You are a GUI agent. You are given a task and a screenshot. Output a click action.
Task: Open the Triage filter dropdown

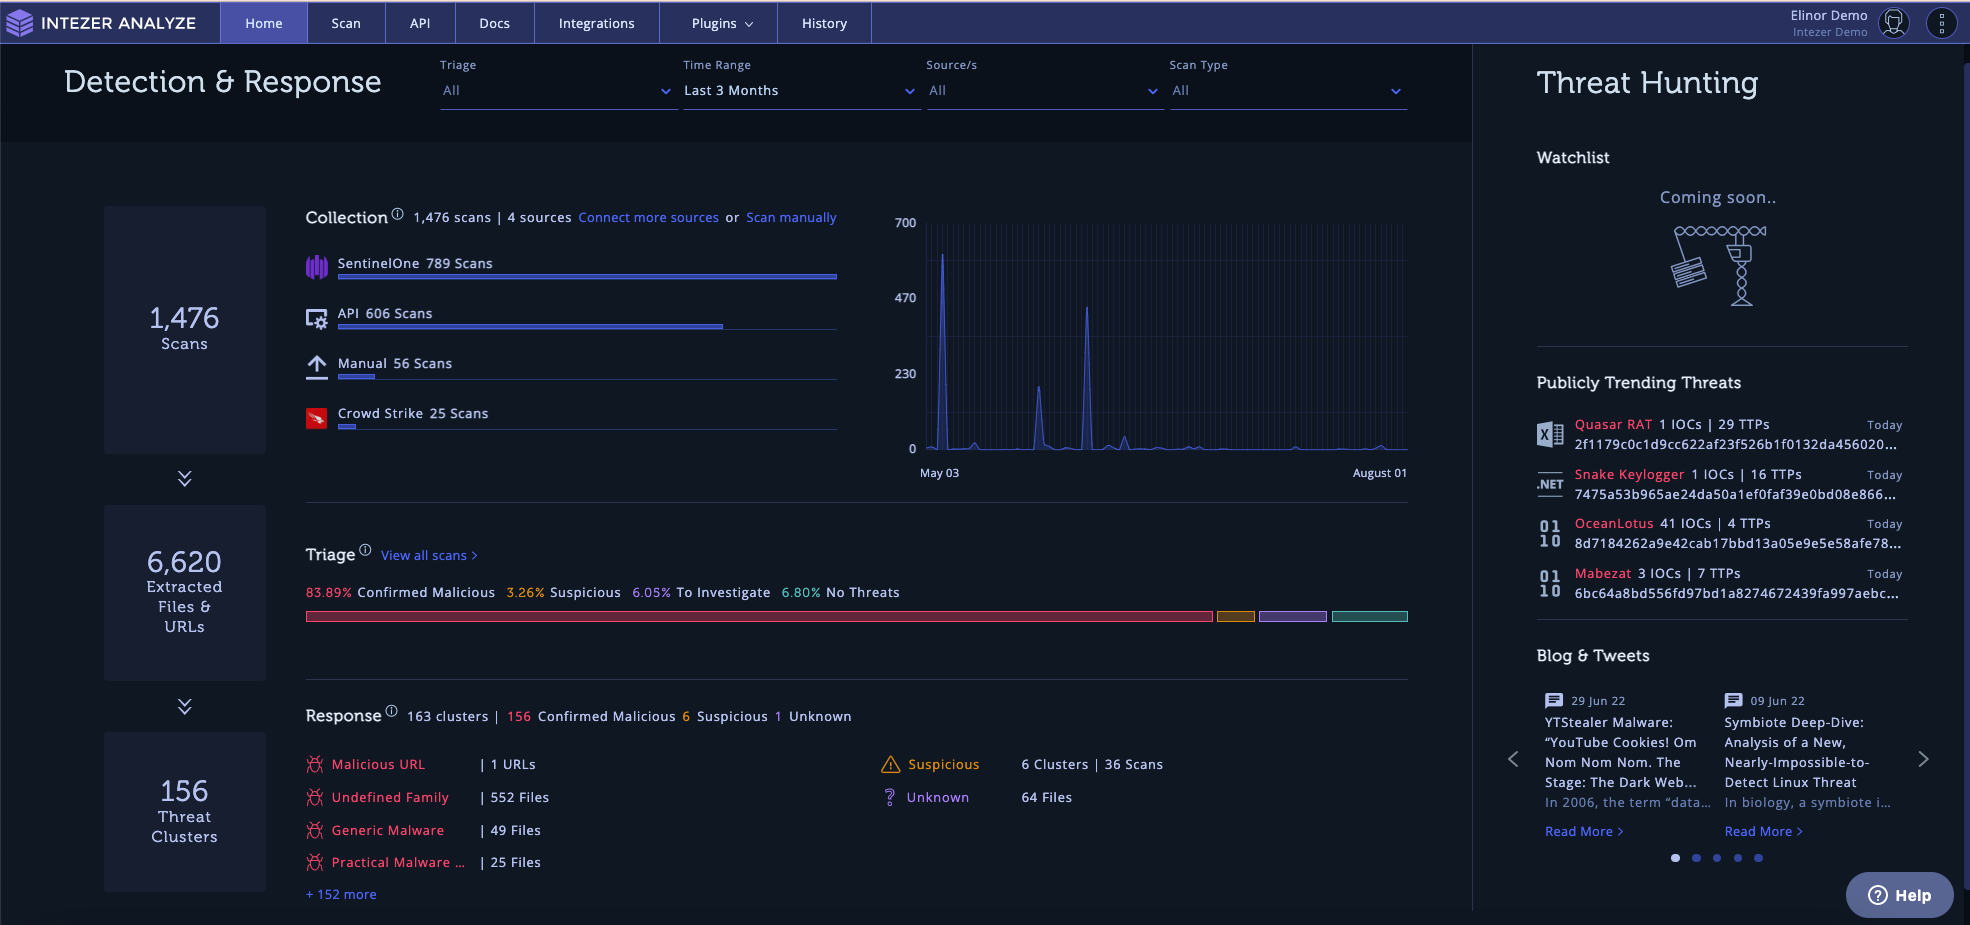pyautogui.click(x=556, y=91)
